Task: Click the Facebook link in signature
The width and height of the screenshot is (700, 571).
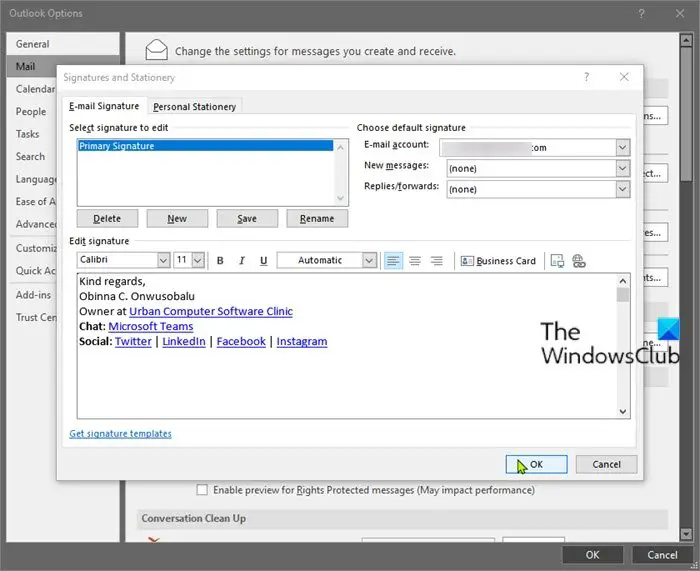Action: click(x=241, y=342)
